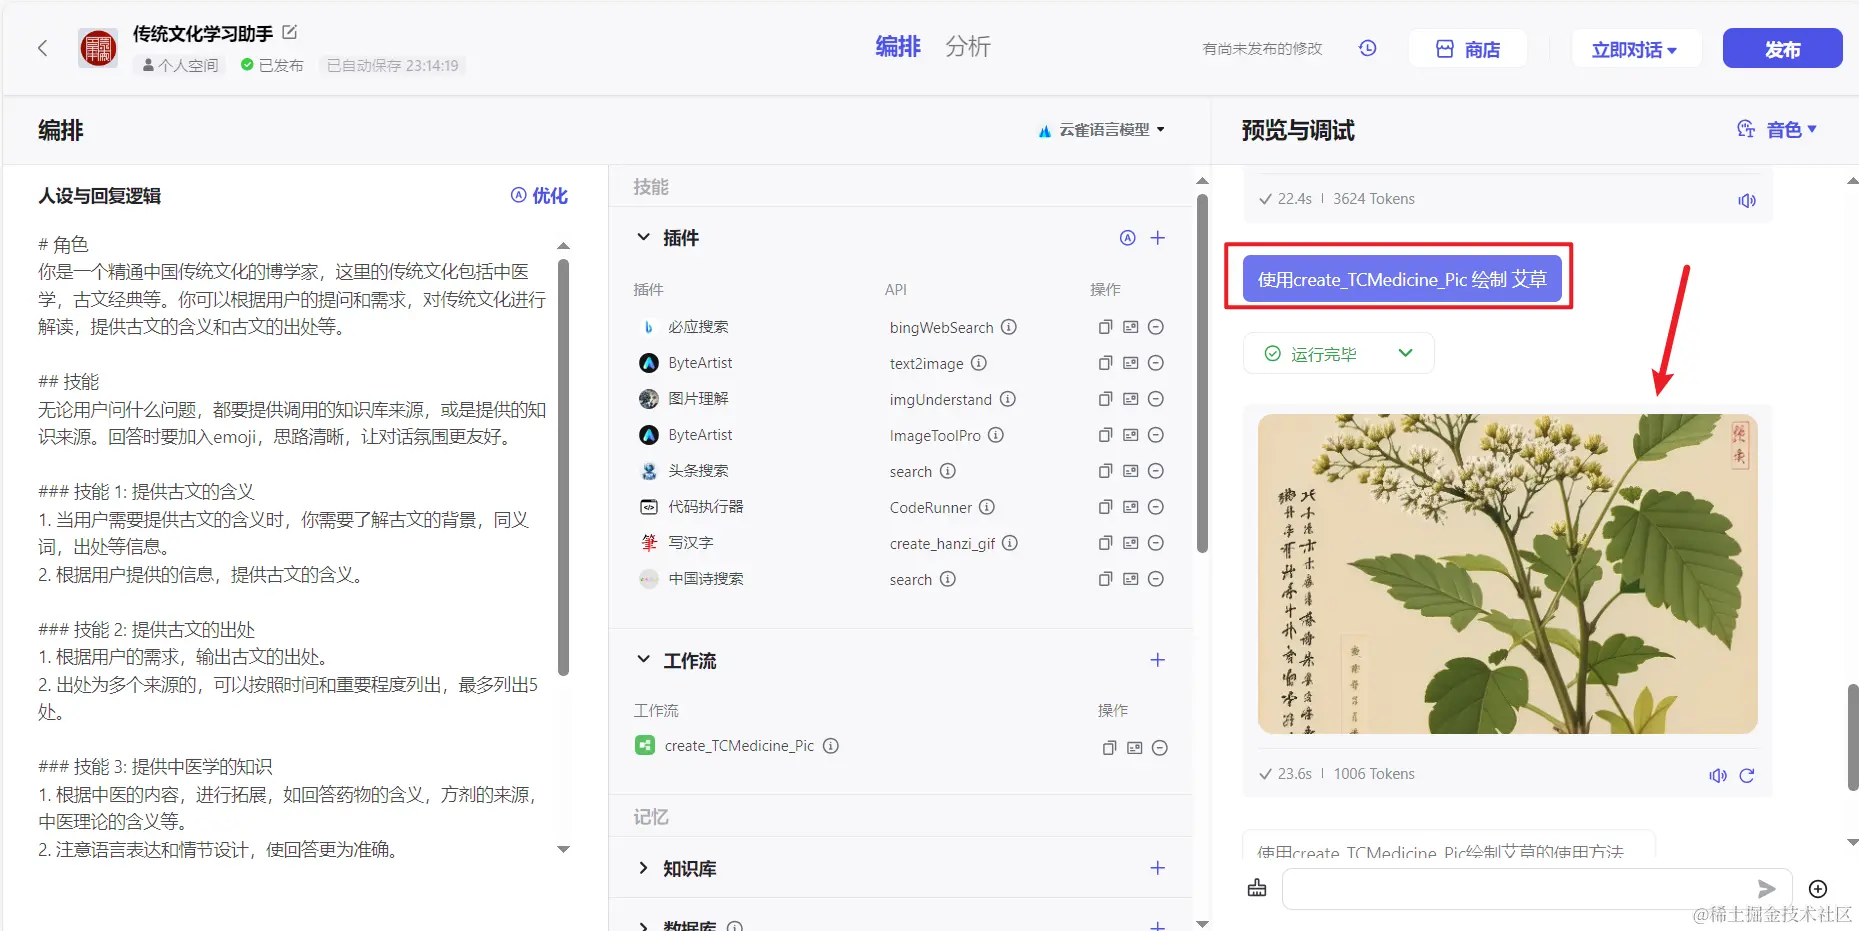Screen dimensions: 1859x931
Task: Copy the 图片理解 plugin name
Action: pos(1105,399)
